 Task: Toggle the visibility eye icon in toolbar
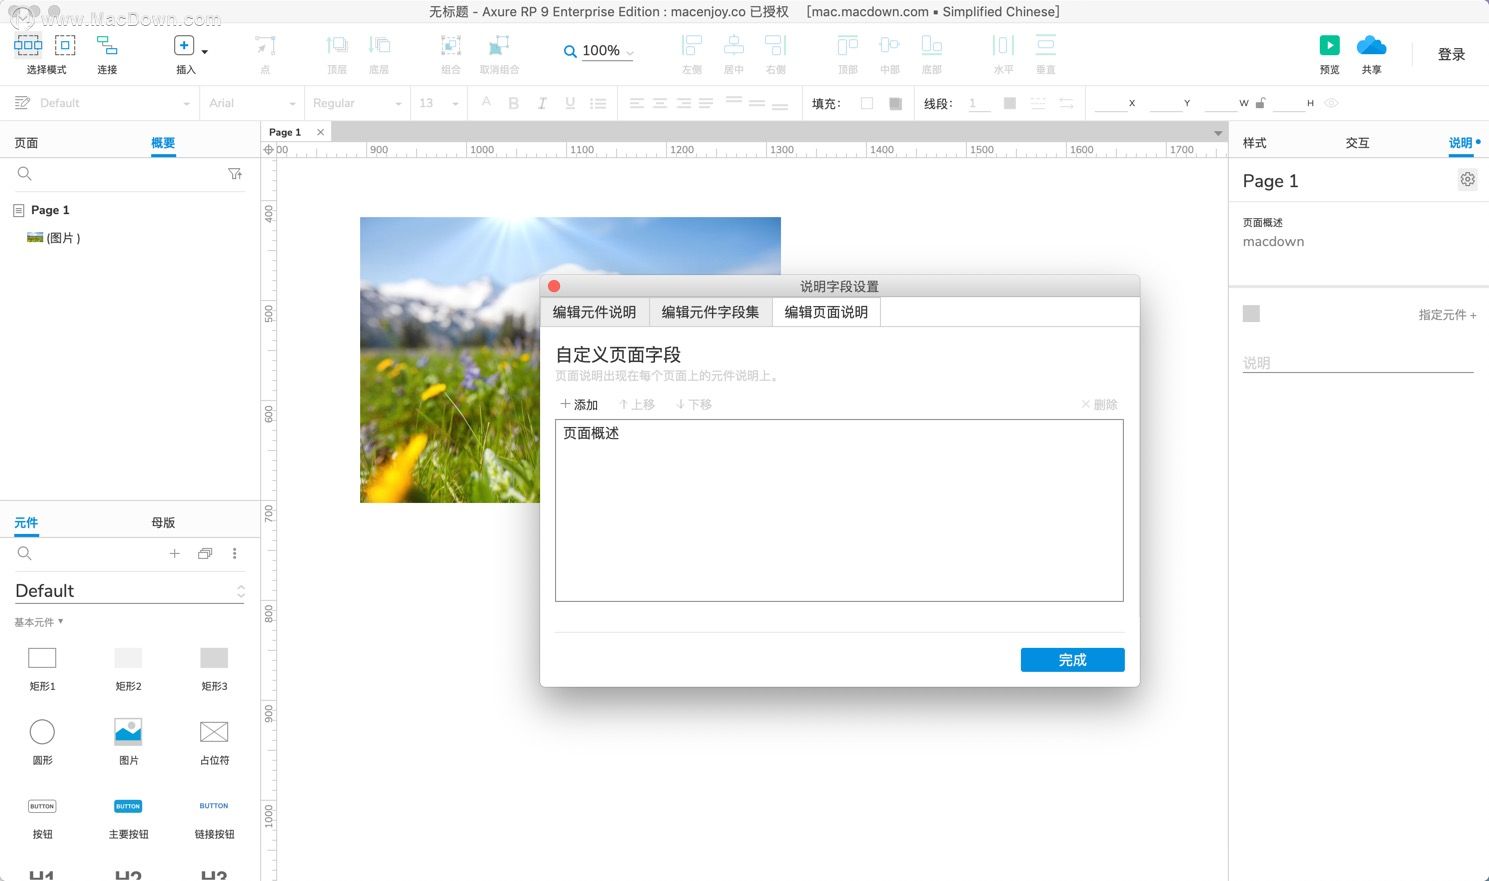click(x=1331, y=103)
